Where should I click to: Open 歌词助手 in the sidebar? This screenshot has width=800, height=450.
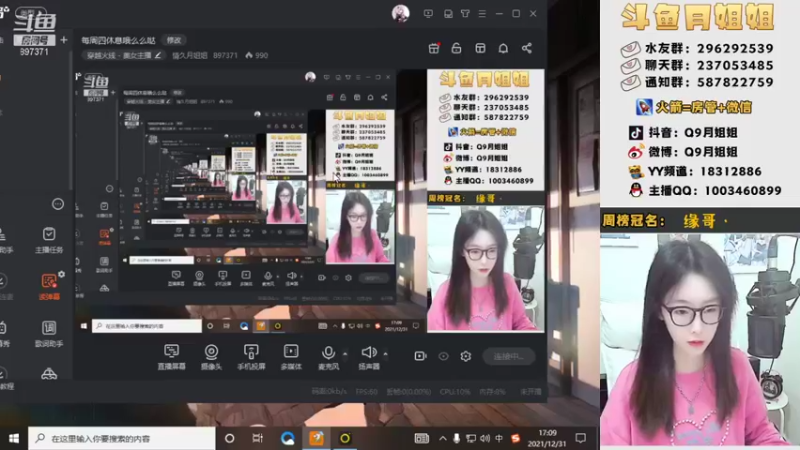coord(49,334)
